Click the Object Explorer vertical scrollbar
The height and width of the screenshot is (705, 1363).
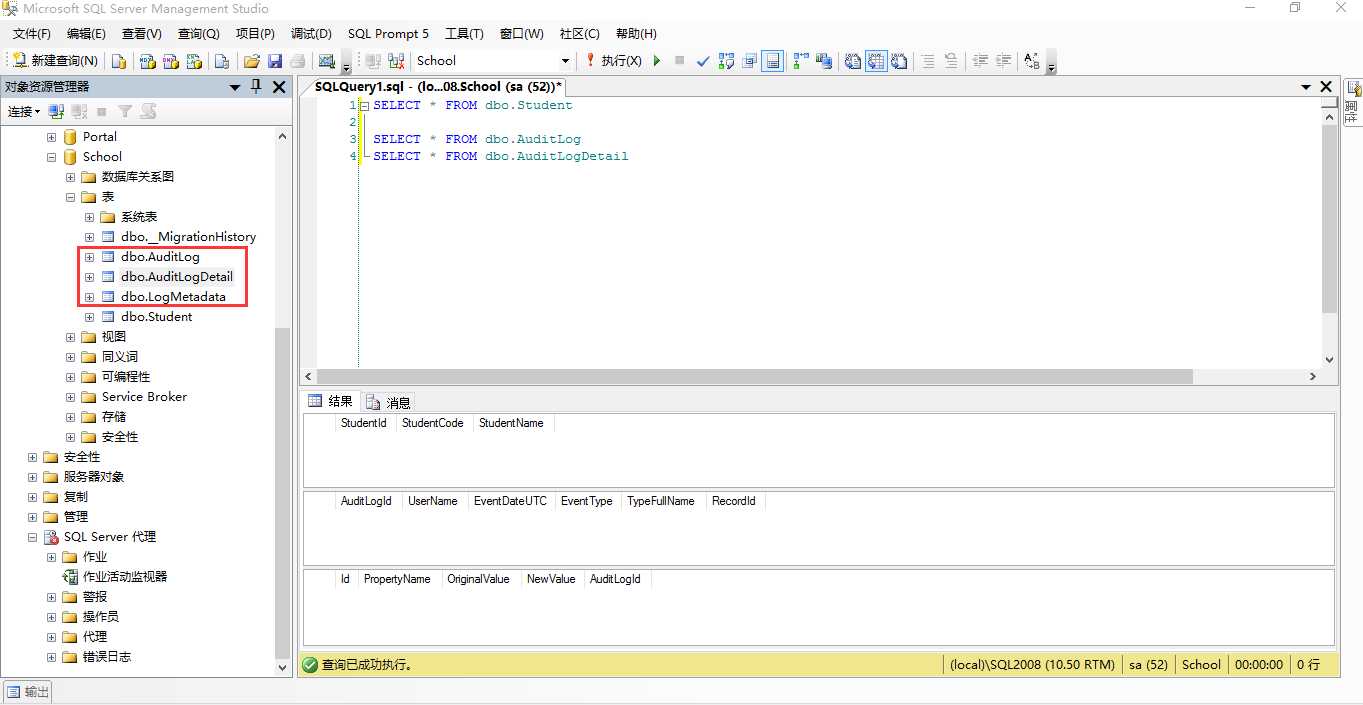click(283, 402)
